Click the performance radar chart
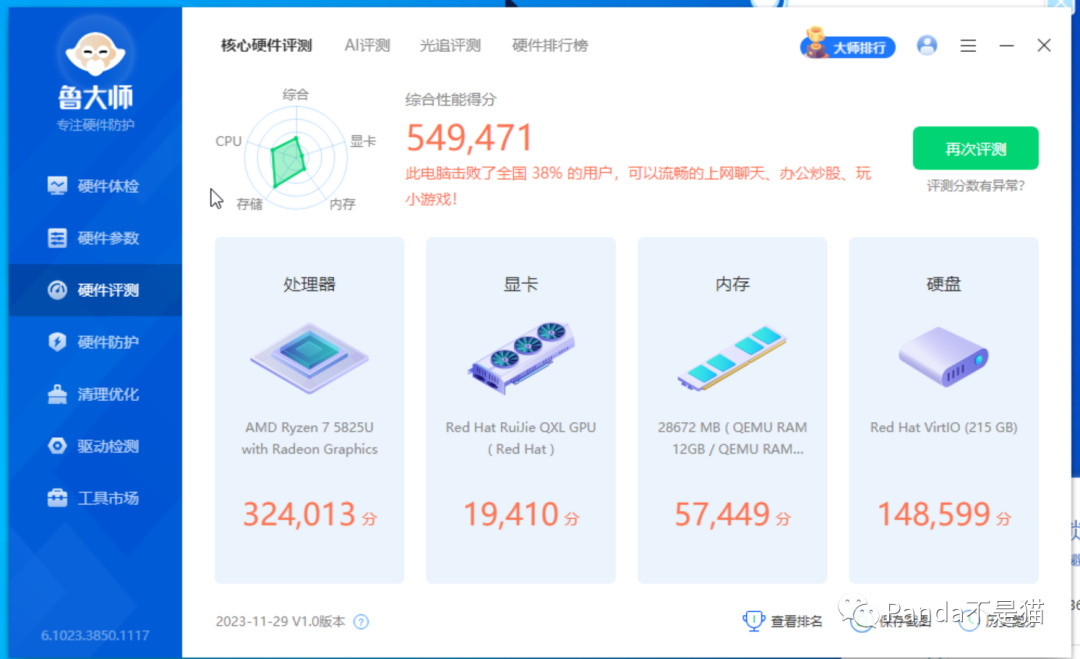The height and width of the screenshot is (659, 1080). tap(296, 157)
